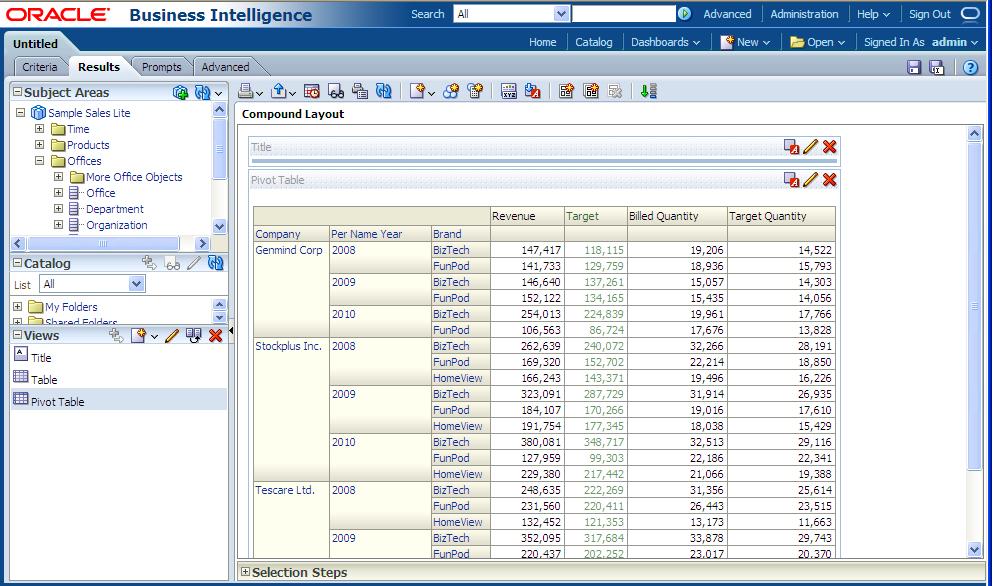Click the compound layout vertical scrollbar down arrow

(x=975, y=550)
